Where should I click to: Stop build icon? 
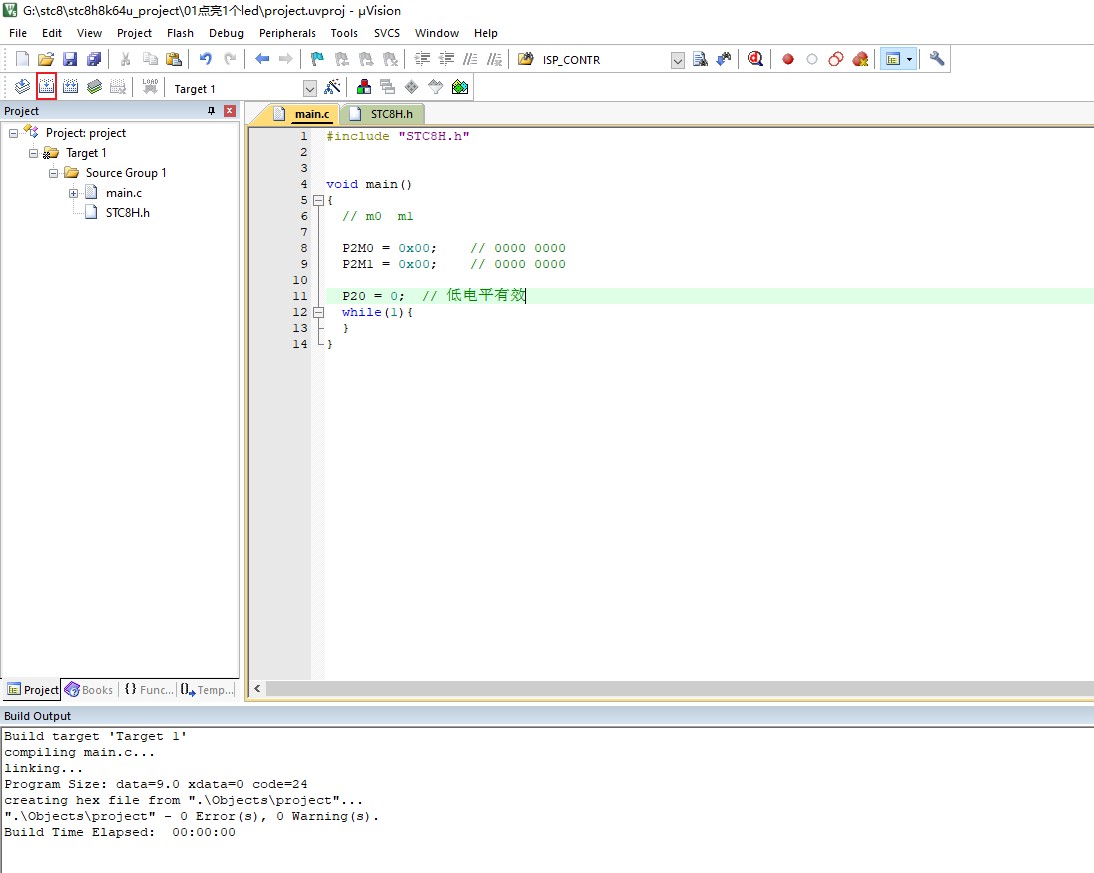click(x=119, y=87)
